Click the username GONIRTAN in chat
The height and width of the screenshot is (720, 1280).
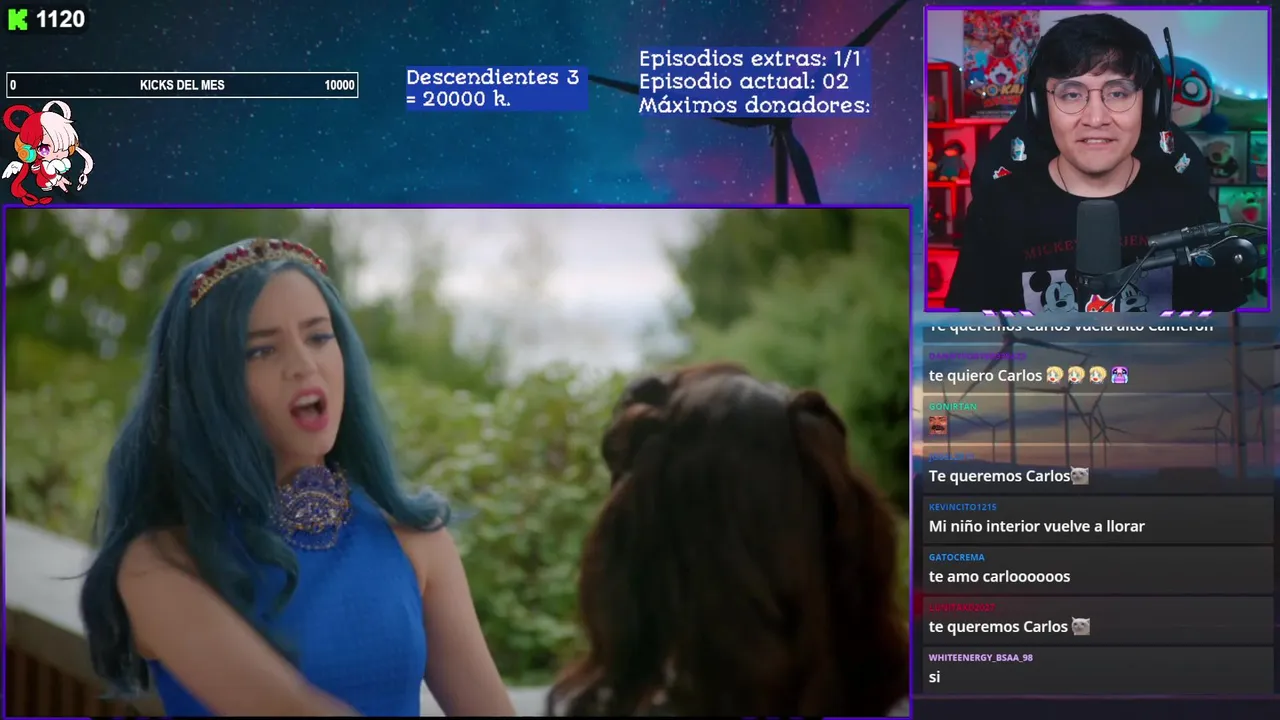pyautogui.click(x=952, y=407)
